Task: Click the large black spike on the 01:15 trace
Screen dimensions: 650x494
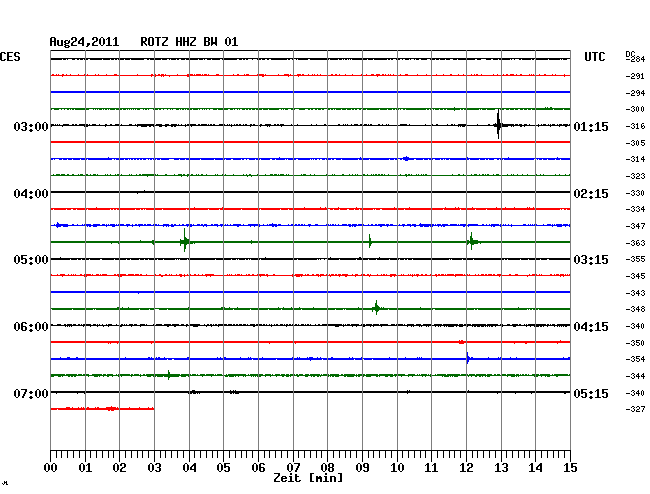Action: coord(498,124)
